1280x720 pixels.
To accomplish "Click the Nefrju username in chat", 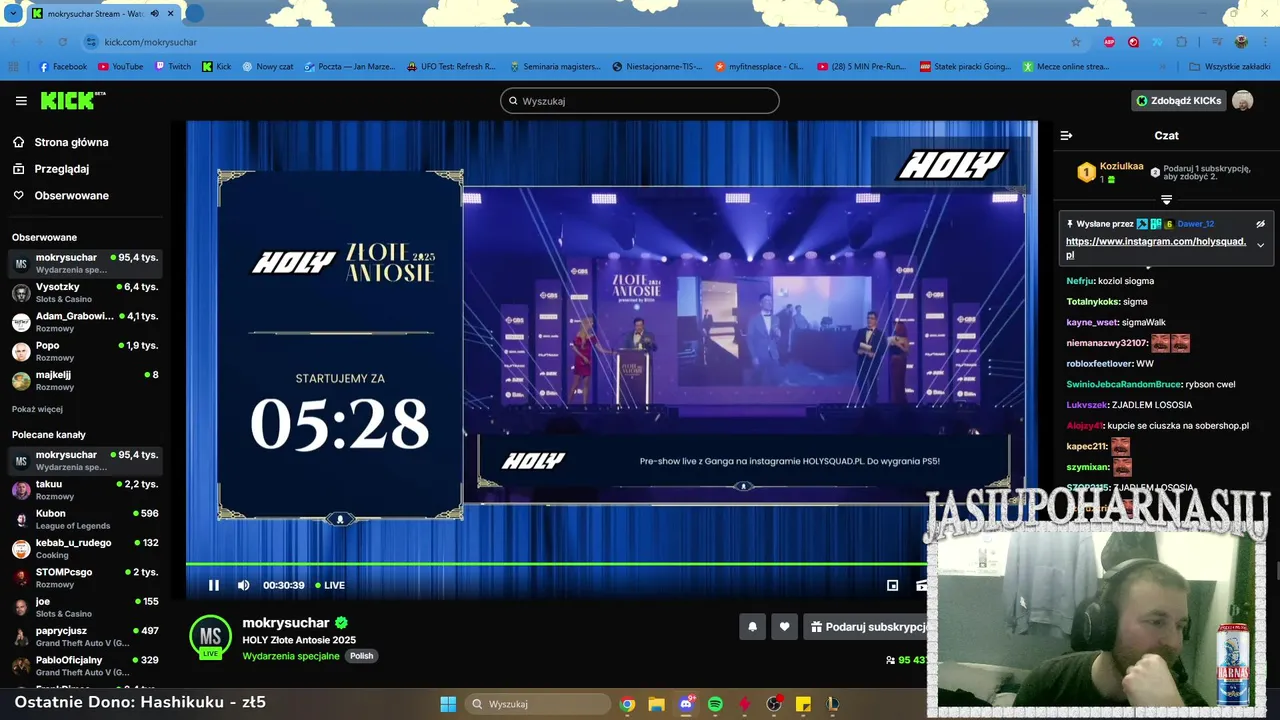I will tap(1080, 281).
